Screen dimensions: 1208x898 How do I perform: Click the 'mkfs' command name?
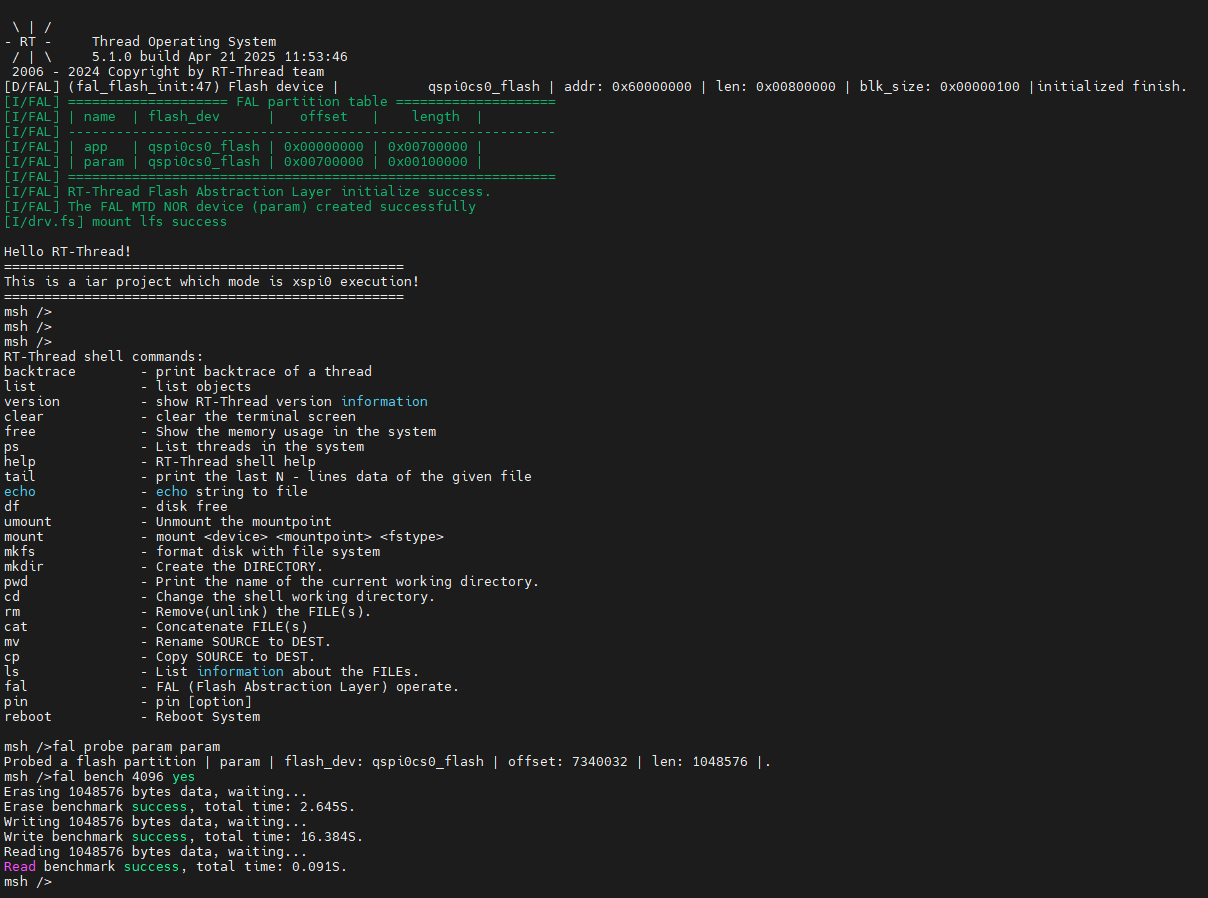click(x=20, y=552)
